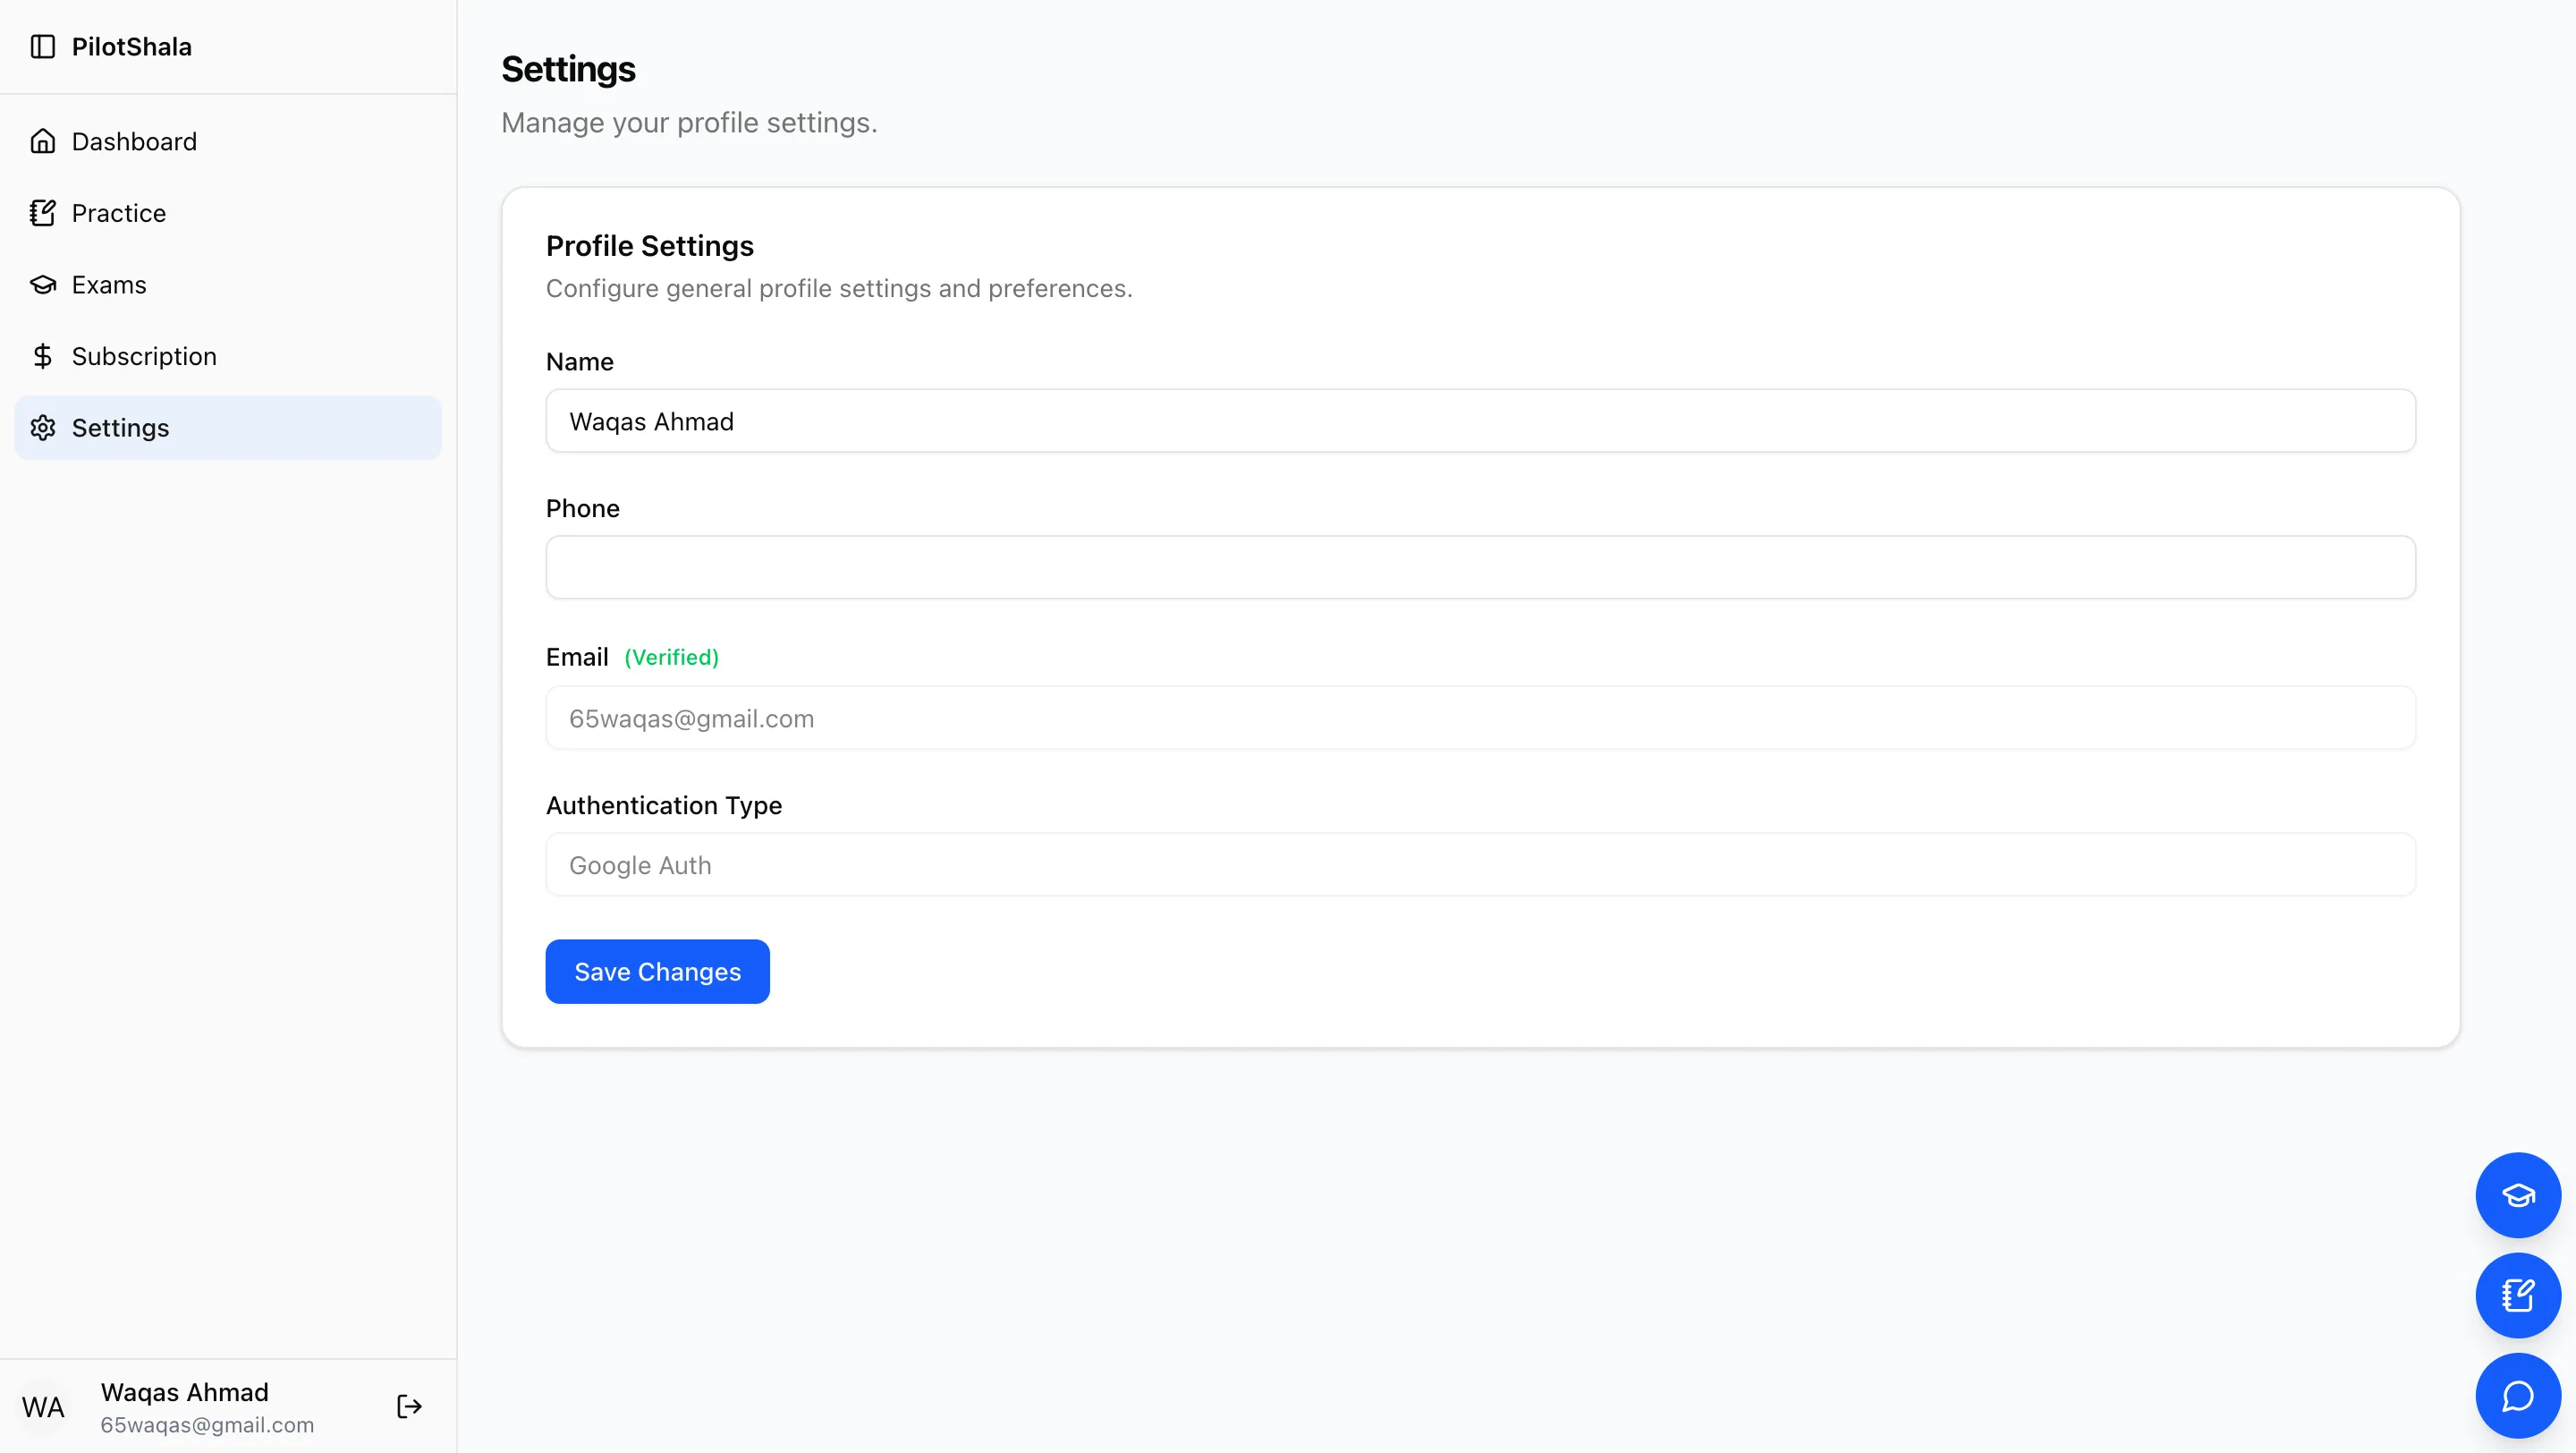Select the Subscription dollar icon
This screenshot has width=2576, height=1453.
click(x=43, y=356)
